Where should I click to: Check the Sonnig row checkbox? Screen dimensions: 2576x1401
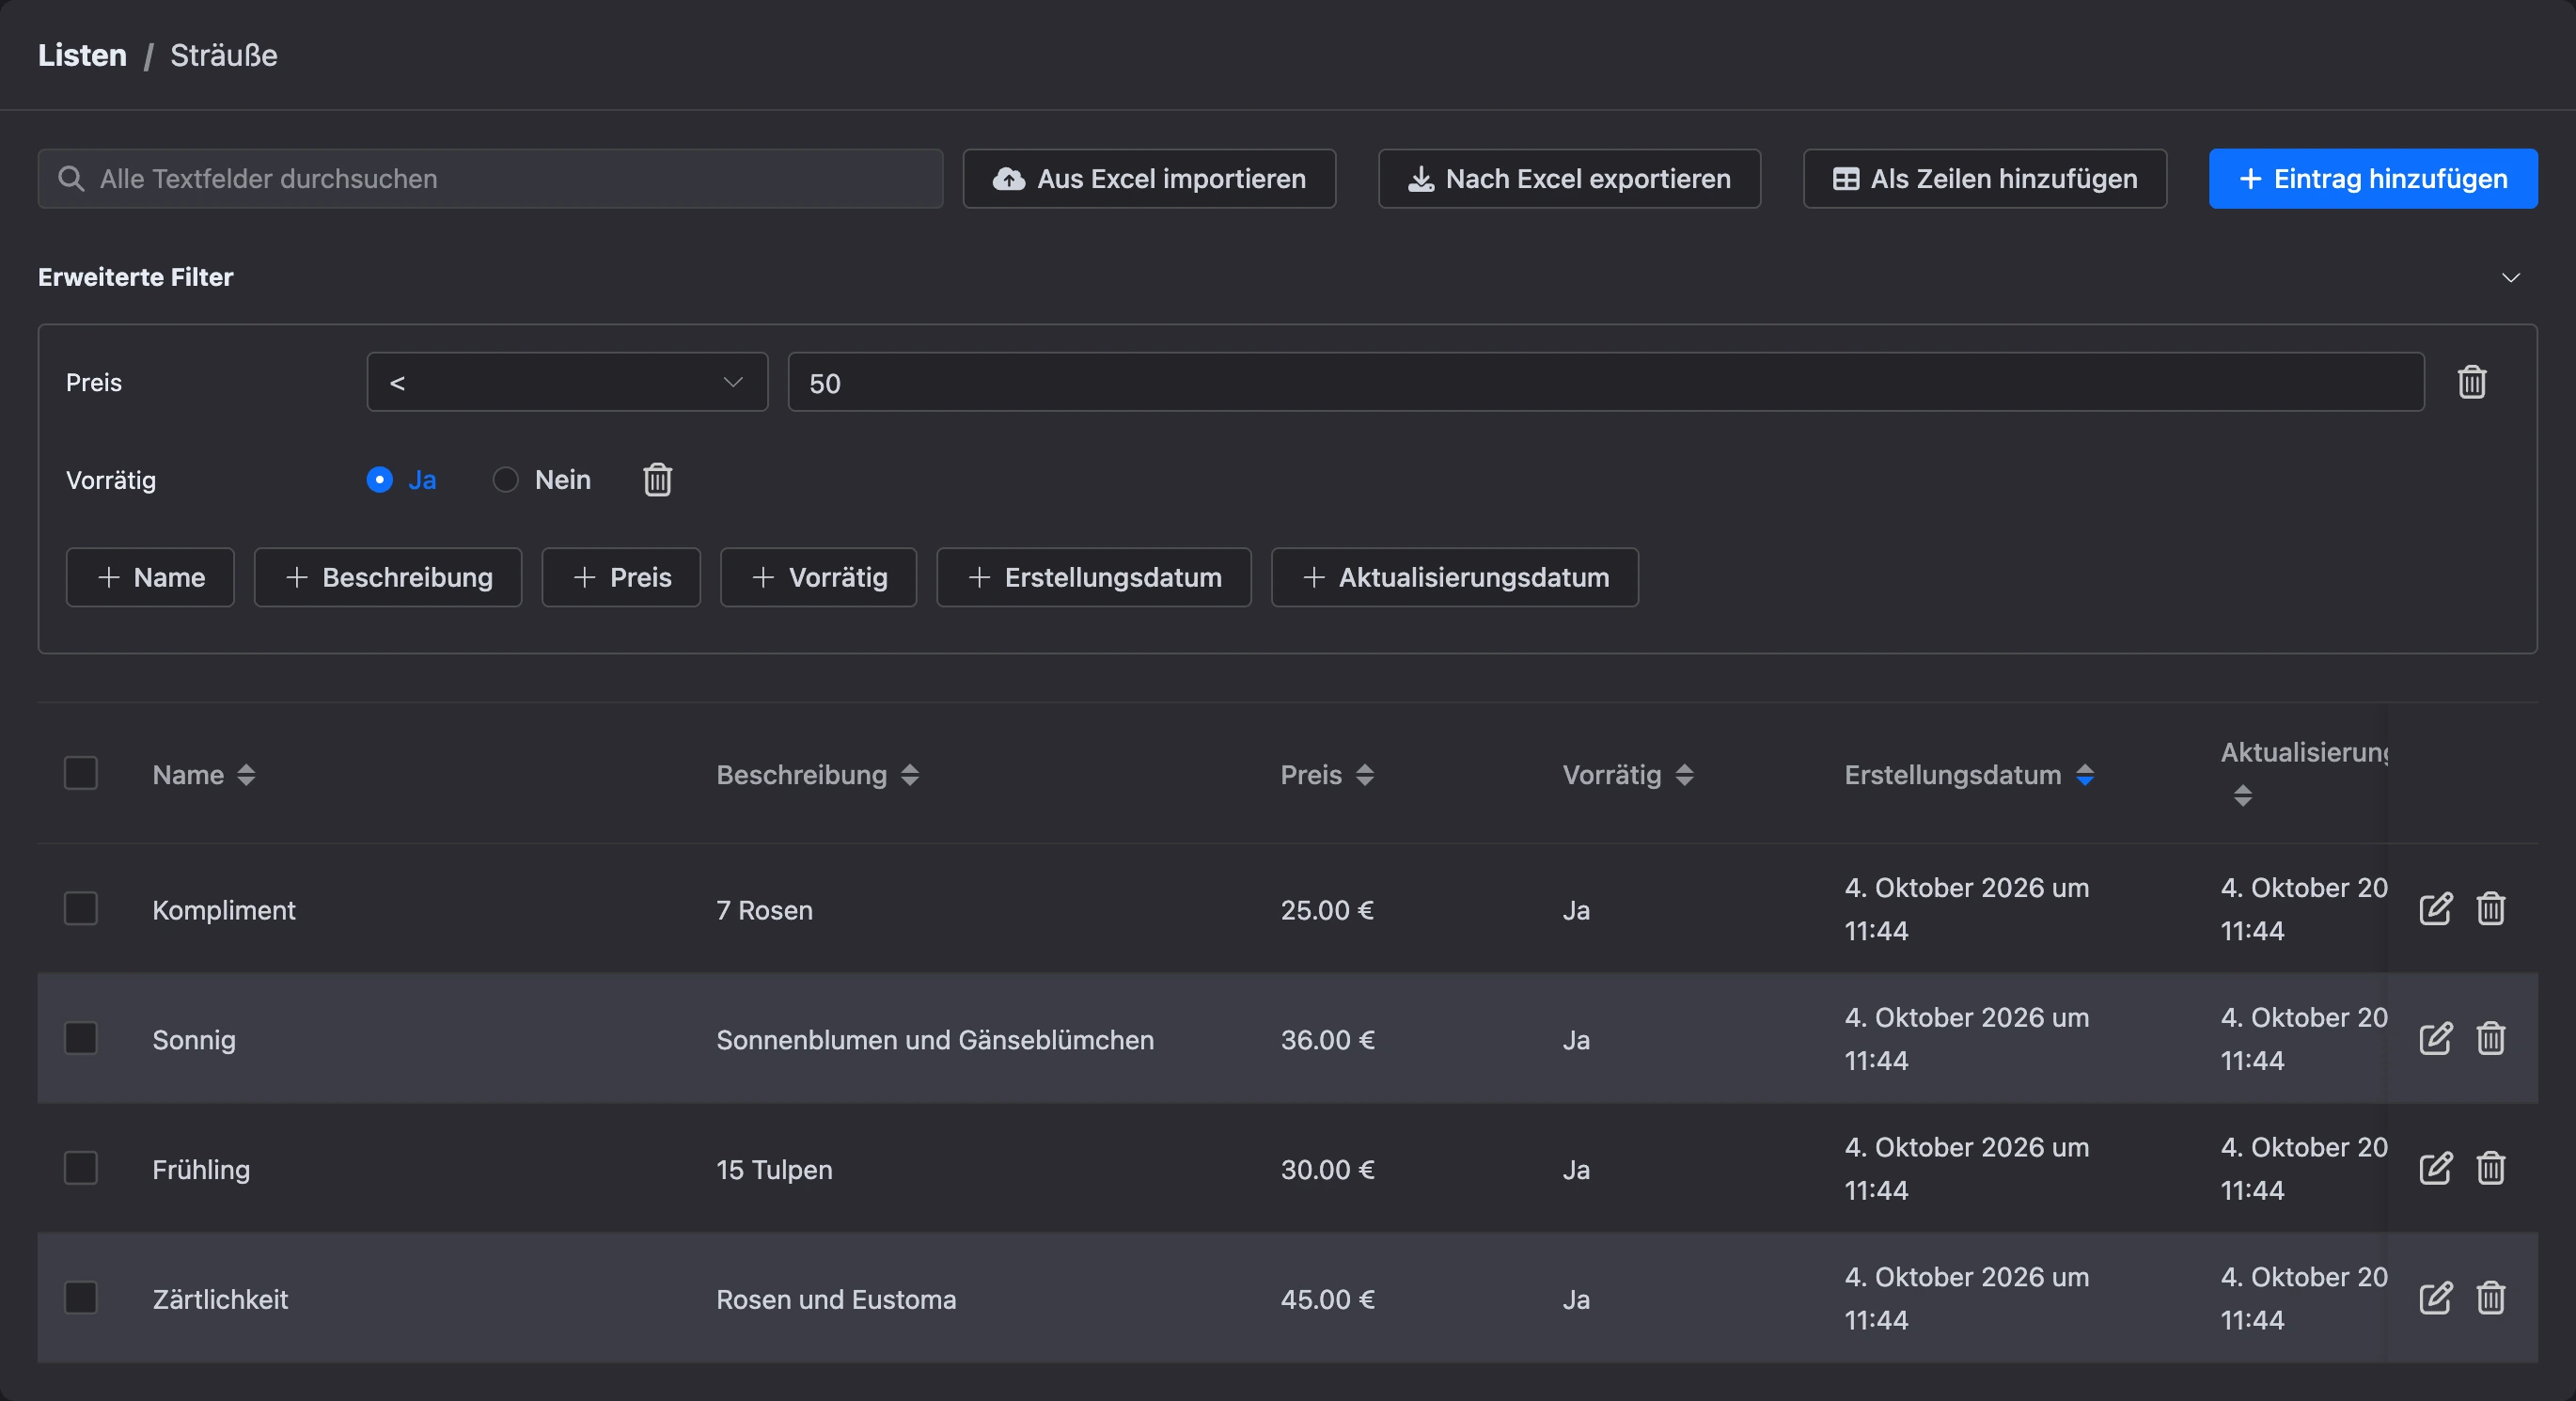(81, 1038)
